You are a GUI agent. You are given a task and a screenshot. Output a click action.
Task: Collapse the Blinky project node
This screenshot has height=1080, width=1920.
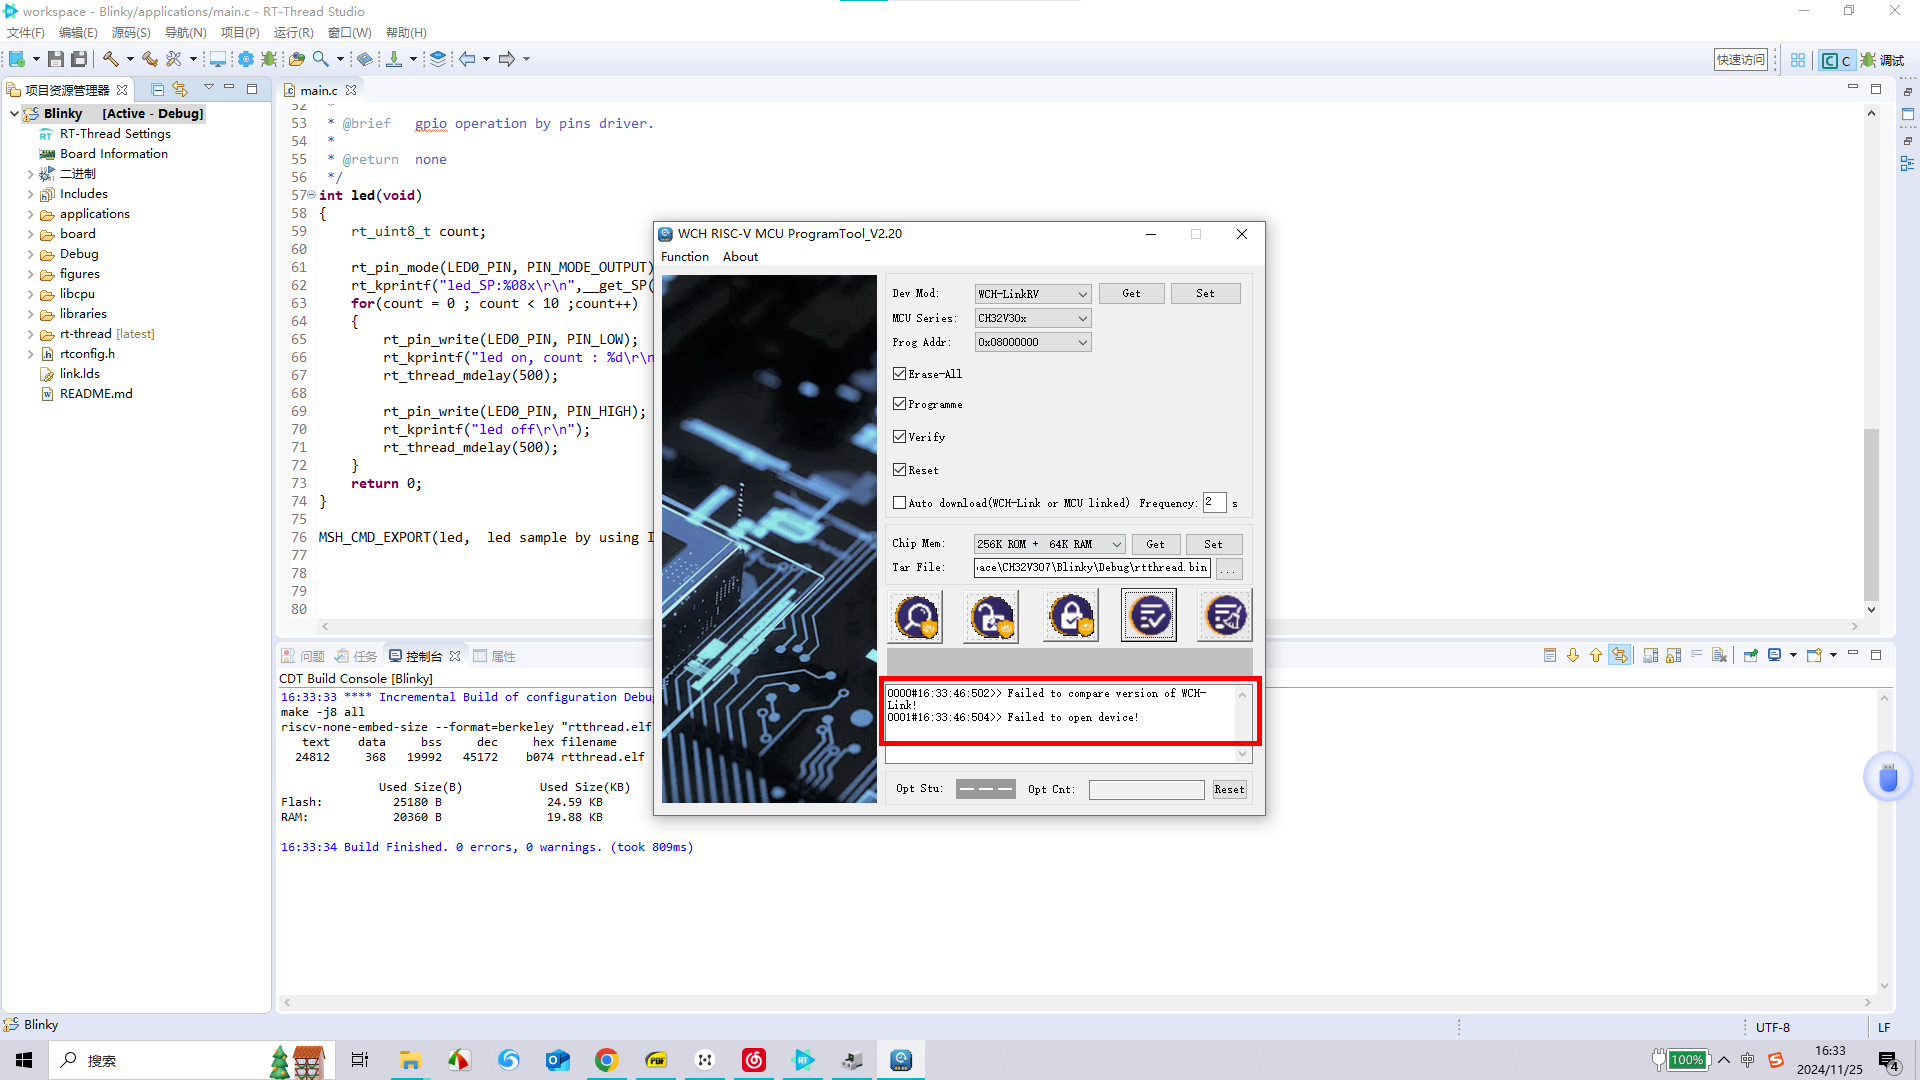(x=14, y=114)
